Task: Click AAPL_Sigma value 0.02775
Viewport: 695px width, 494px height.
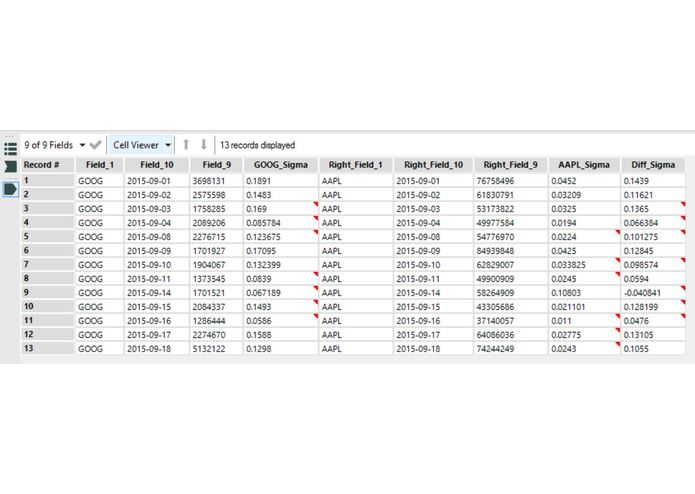Action: [x=584, y=335]
